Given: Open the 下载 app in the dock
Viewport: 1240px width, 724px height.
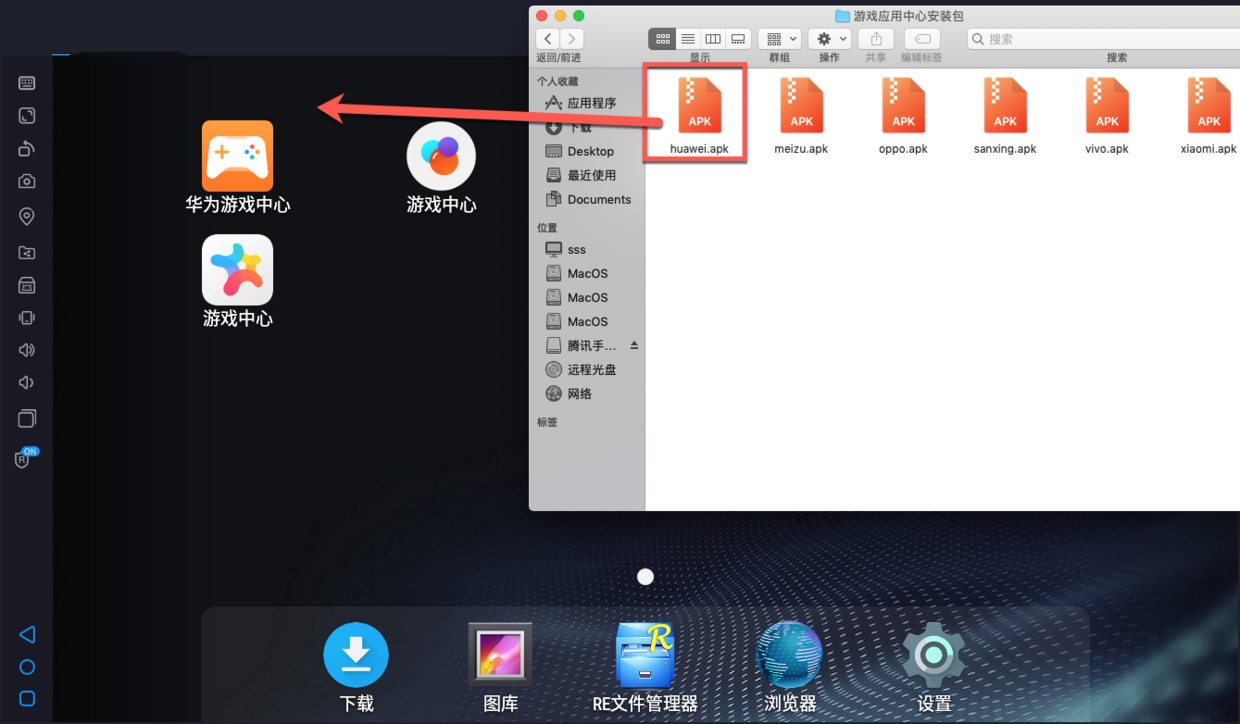Looking at the screenshot, I should tap(356, 668).
